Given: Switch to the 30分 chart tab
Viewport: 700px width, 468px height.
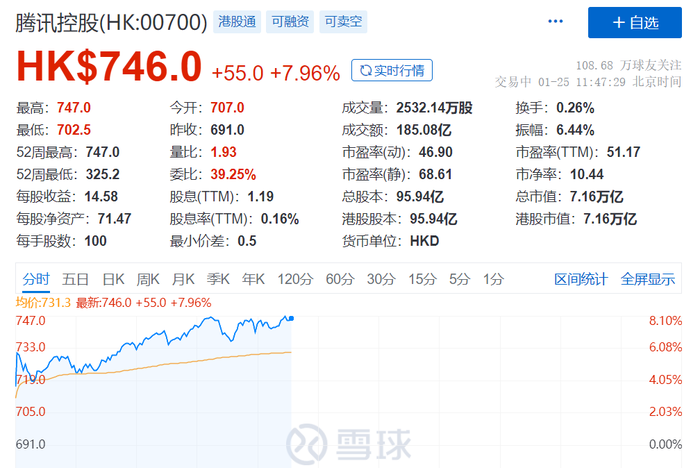Looking at the screenshot, I should [x=381, y=279].
